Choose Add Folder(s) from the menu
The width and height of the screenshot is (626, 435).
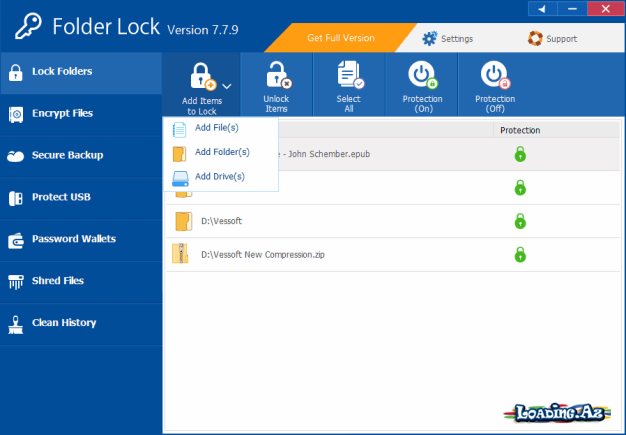(220, 153)
